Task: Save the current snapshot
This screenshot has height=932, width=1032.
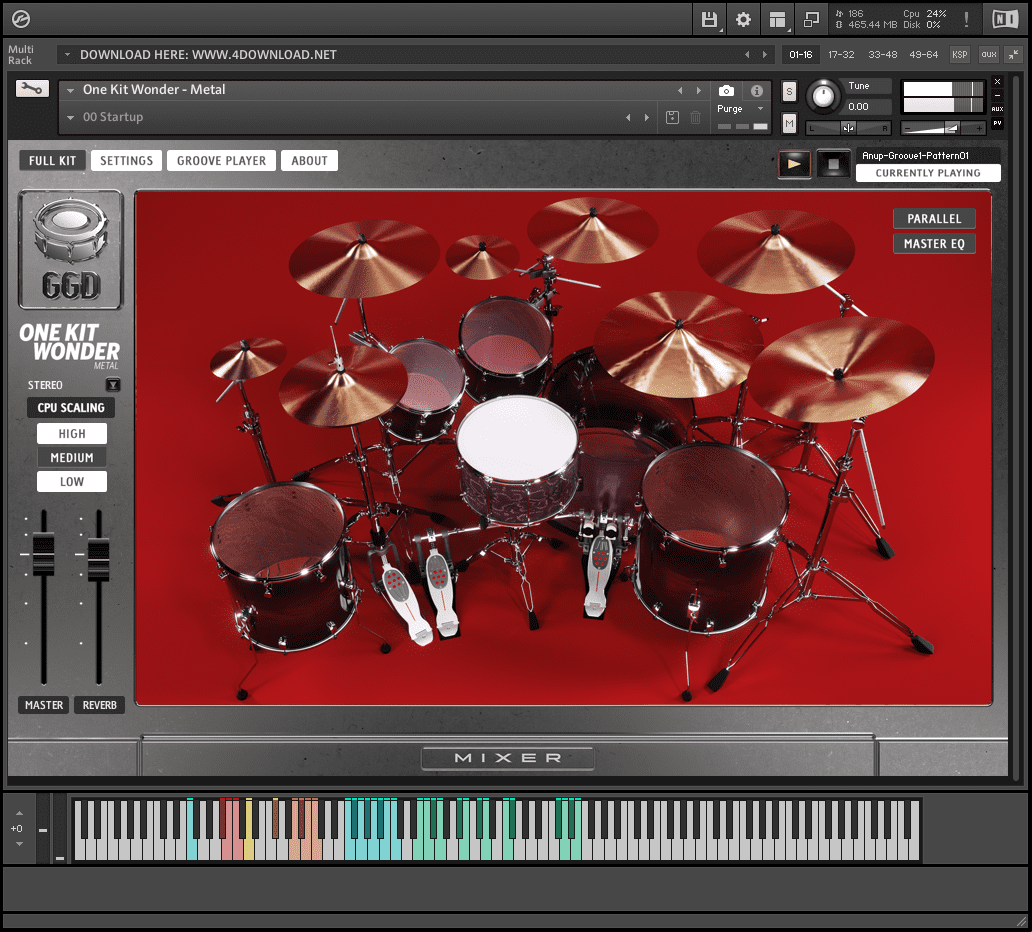Action: coord(672,118)
